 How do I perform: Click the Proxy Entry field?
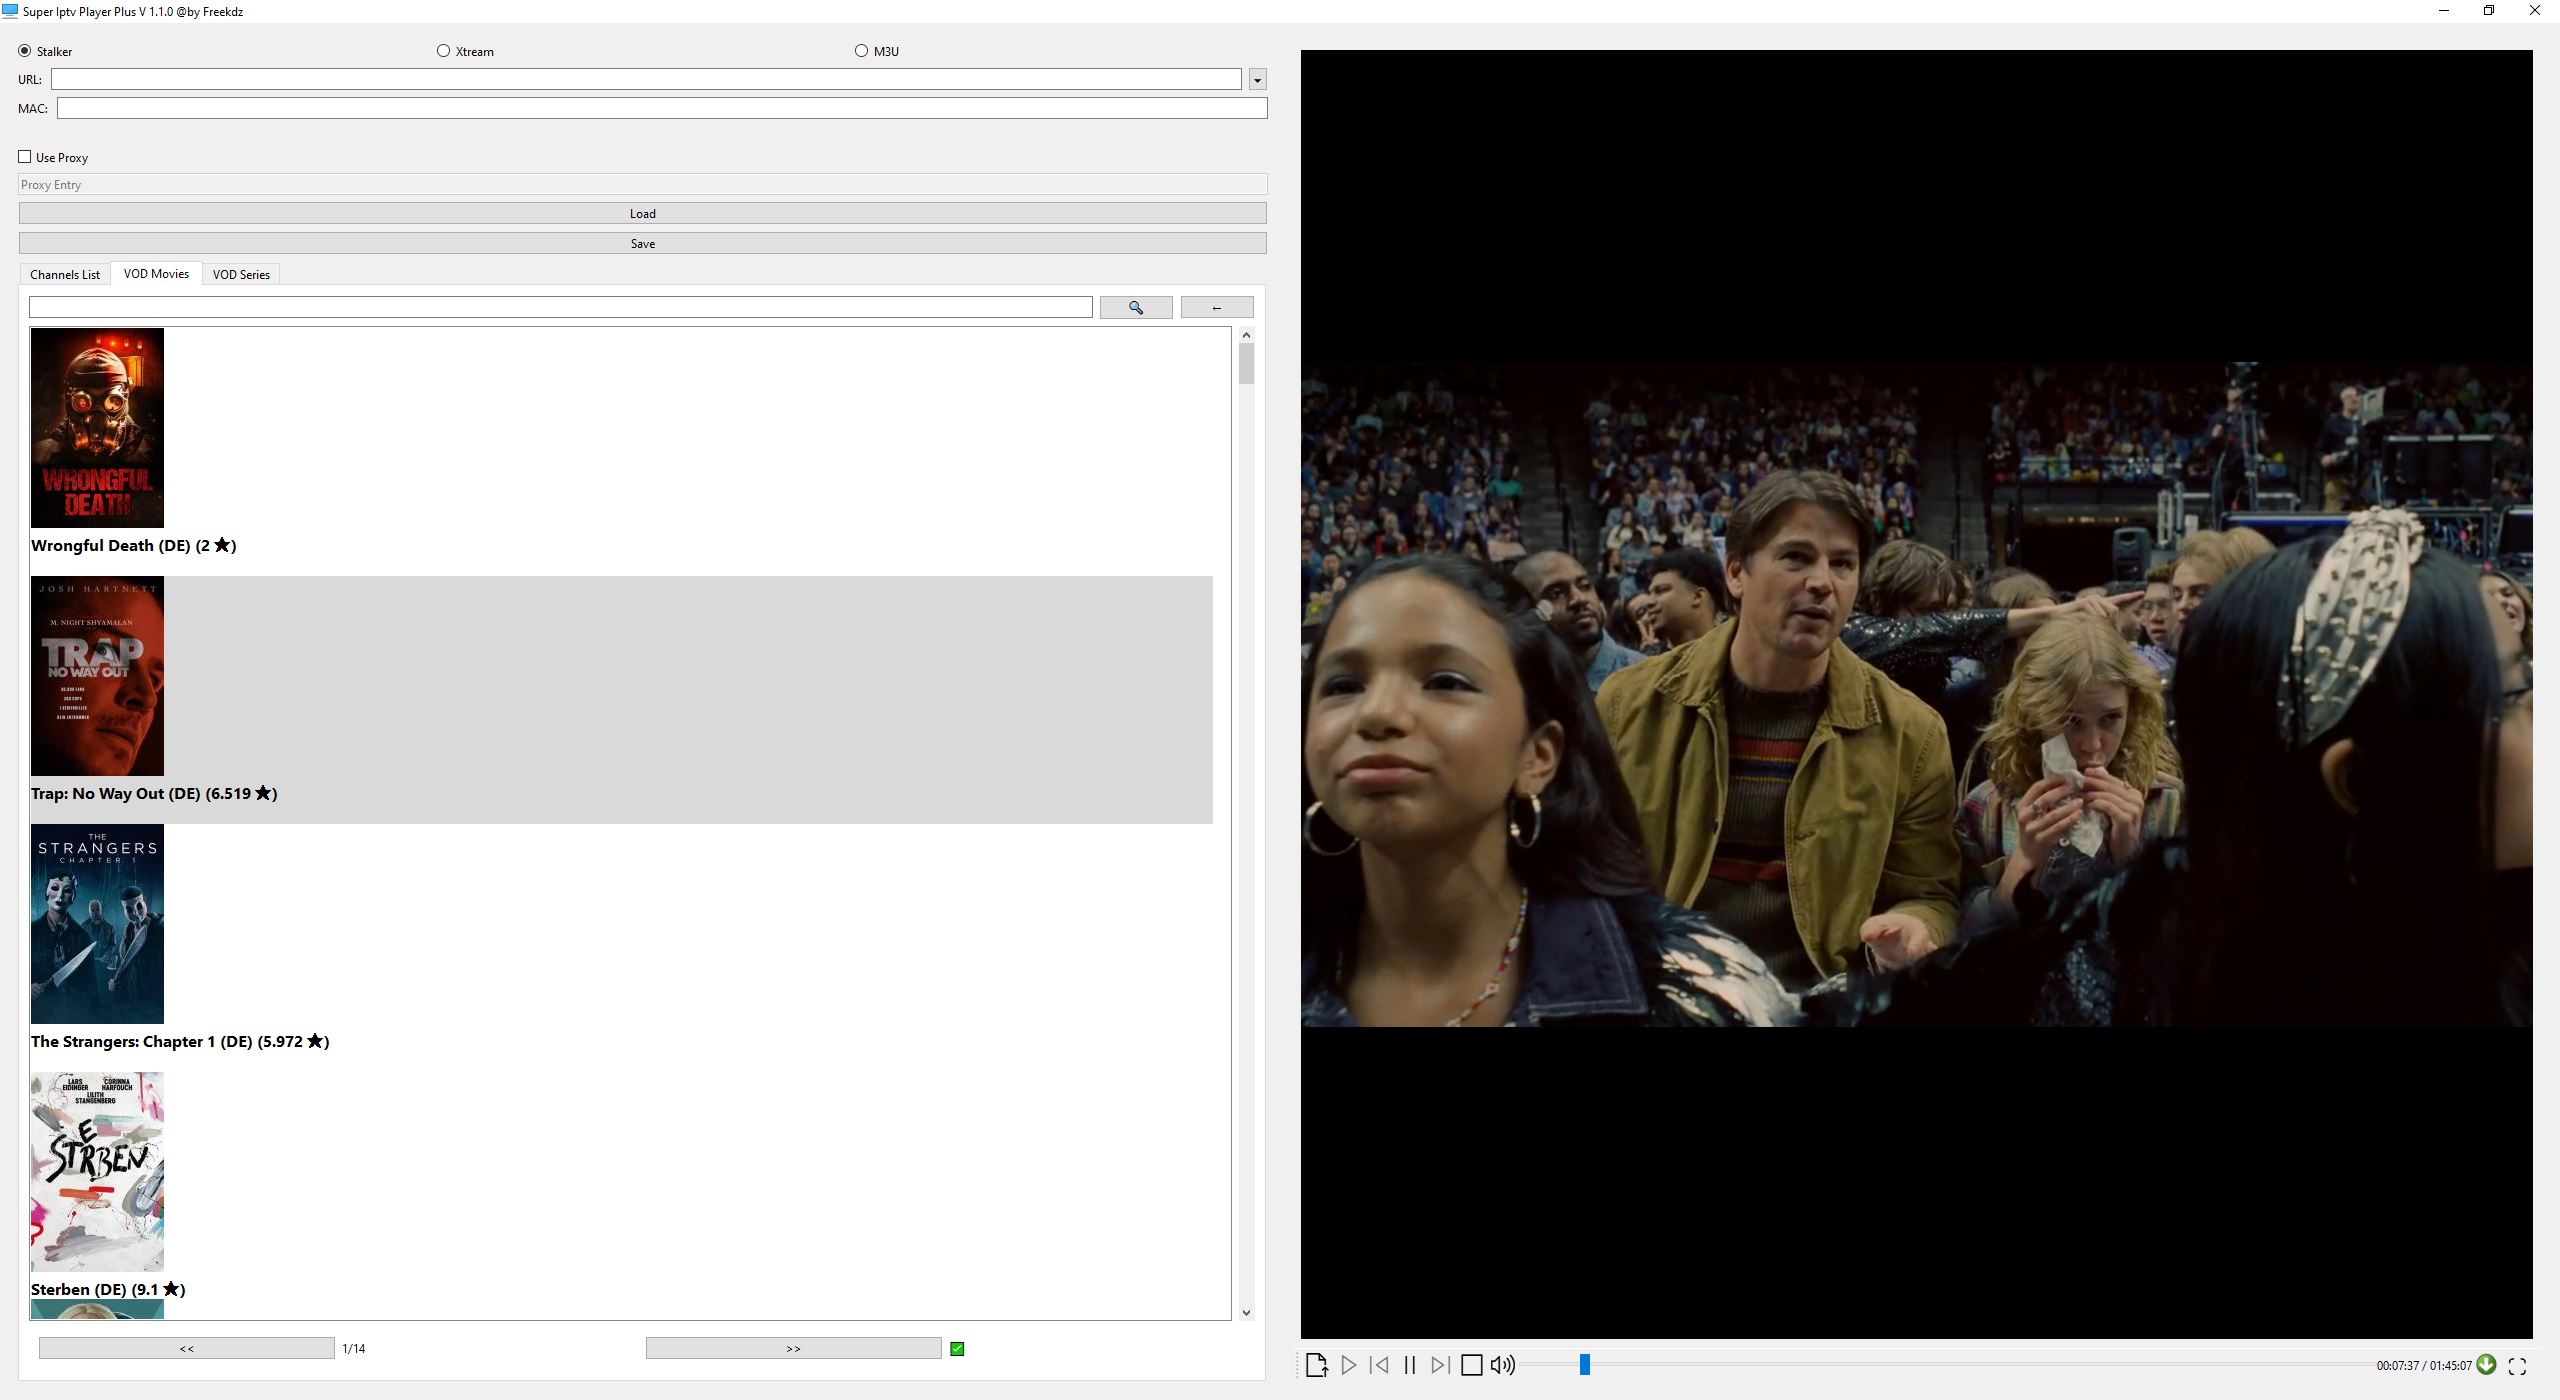tap(643, 185)
